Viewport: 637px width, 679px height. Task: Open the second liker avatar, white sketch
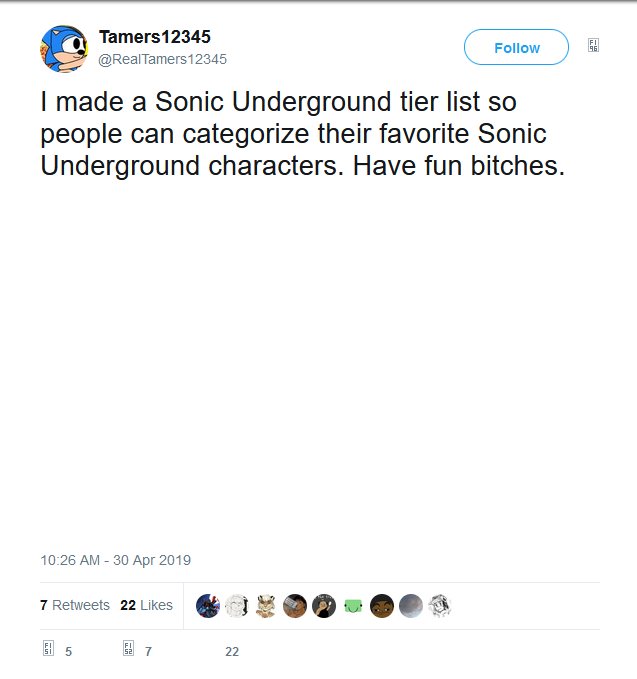coord(237,606)
